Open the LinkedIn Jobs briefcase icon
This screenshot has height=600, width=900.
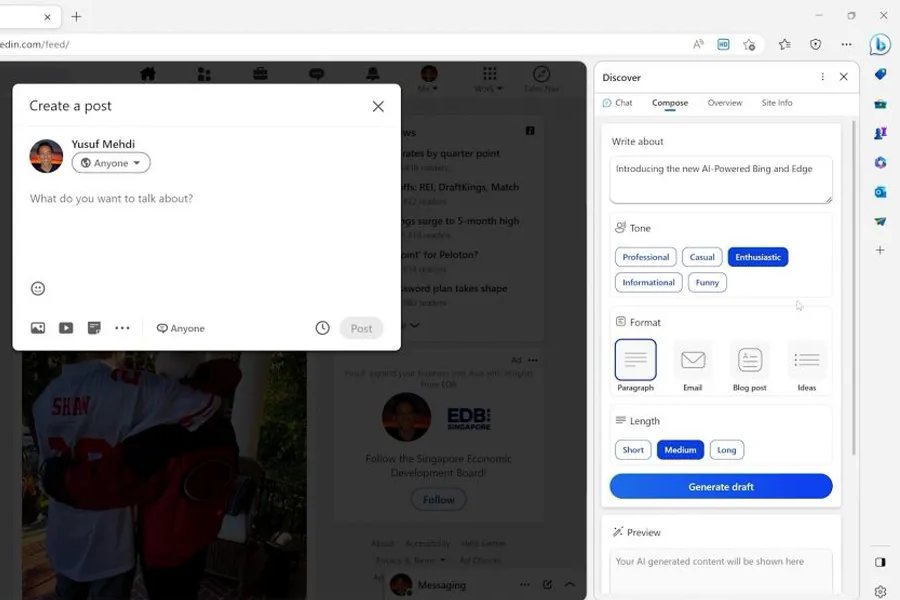[260, 74]
